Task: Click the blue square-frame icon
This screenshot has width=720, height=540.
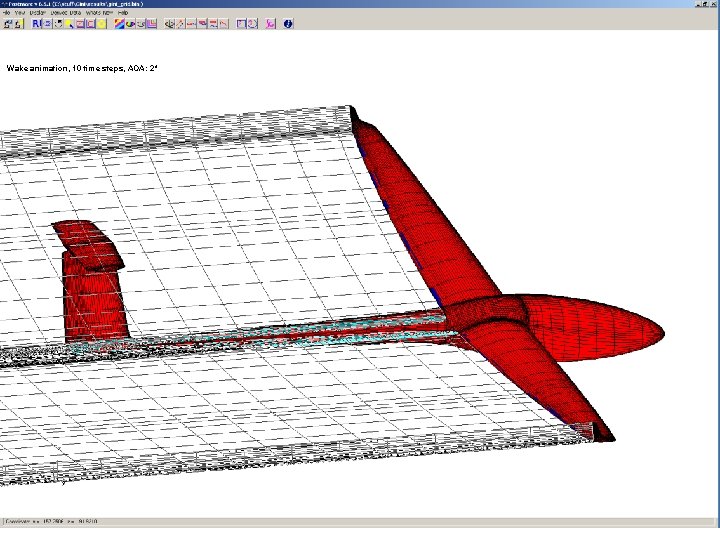Action: click(242, 23)
